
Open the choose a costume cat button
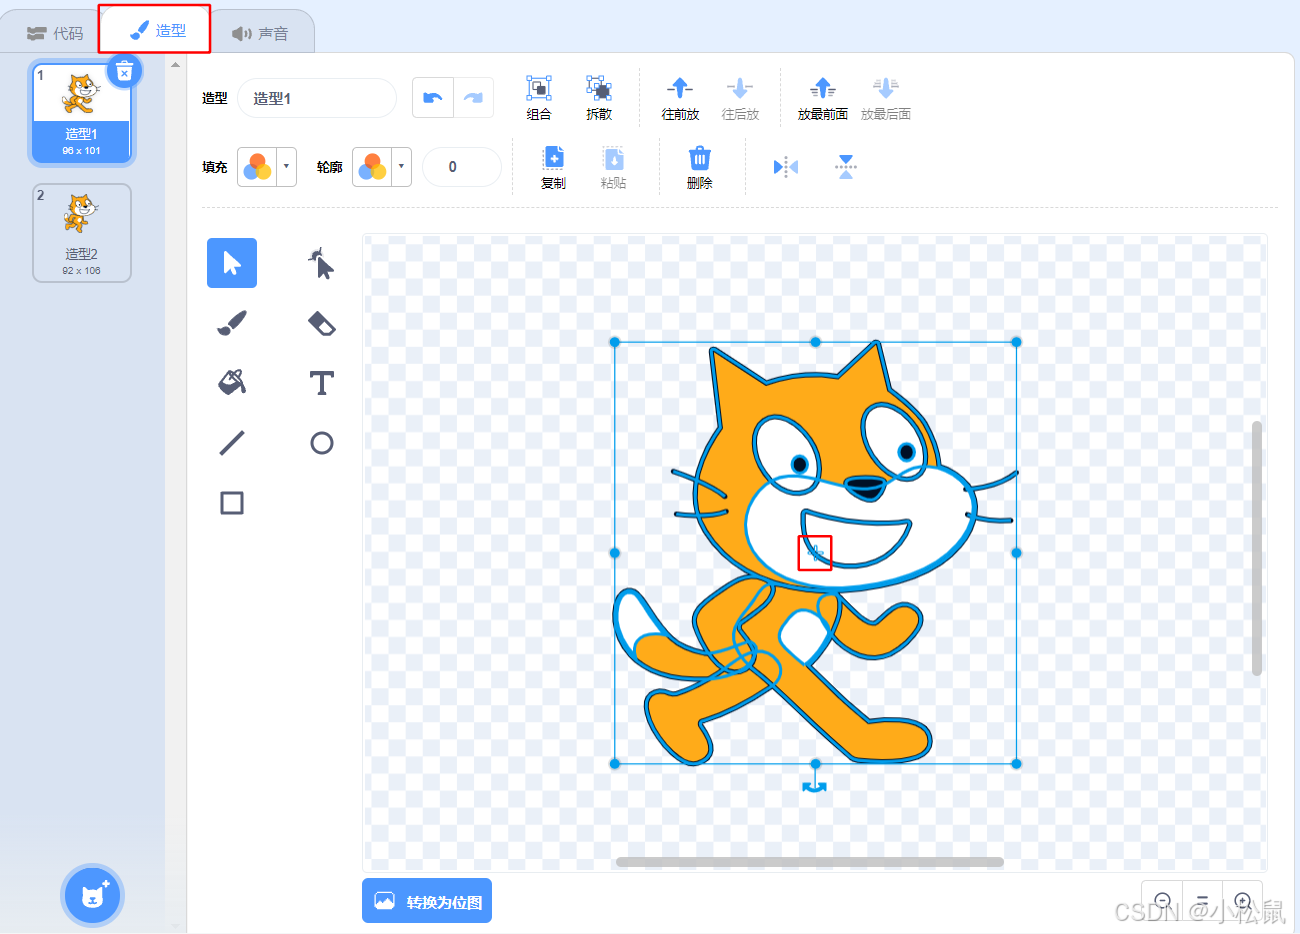(92, 895)
